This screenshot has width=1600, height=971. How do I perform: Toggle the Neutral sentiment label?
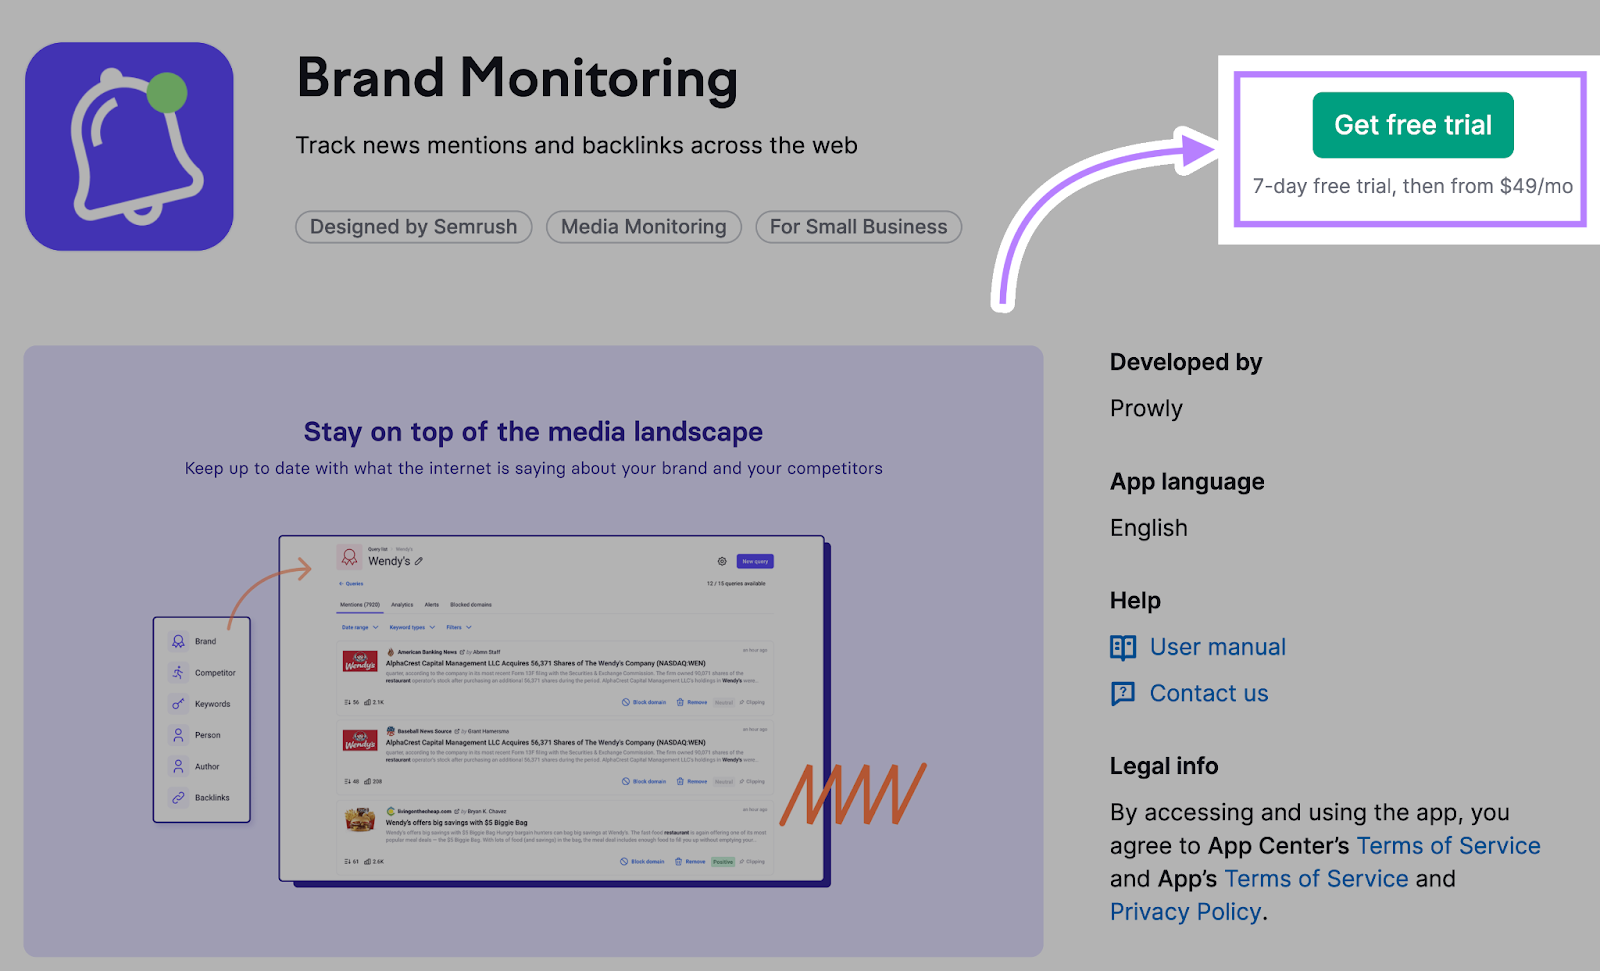(723, 703)
